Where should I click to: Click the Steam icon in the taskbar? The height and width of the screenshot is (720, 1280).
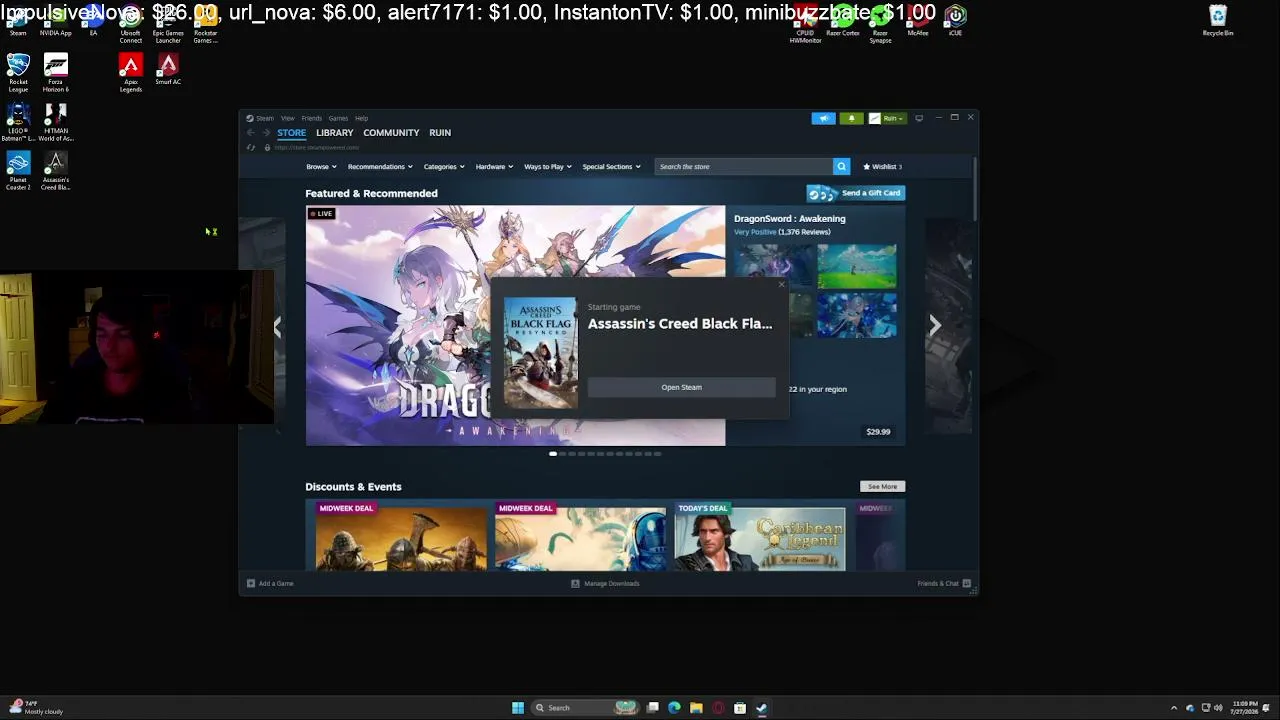[x=762, y=708]
